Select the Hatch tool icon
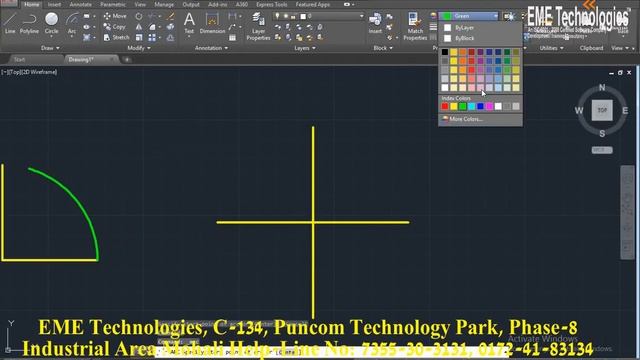The image size is (640, 360). [x=87, y=37]
